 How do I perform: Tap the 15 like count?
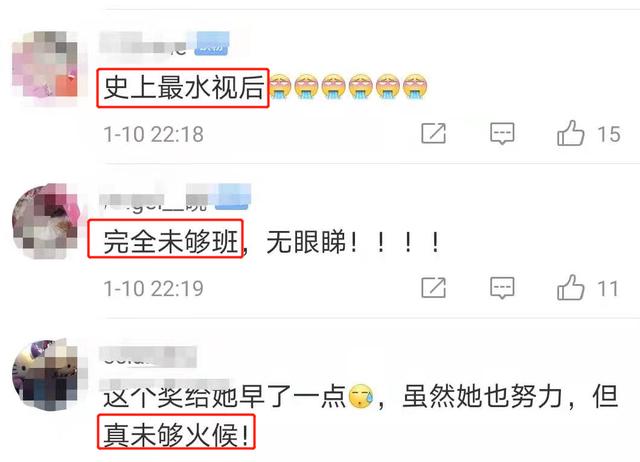click(609, 134)
